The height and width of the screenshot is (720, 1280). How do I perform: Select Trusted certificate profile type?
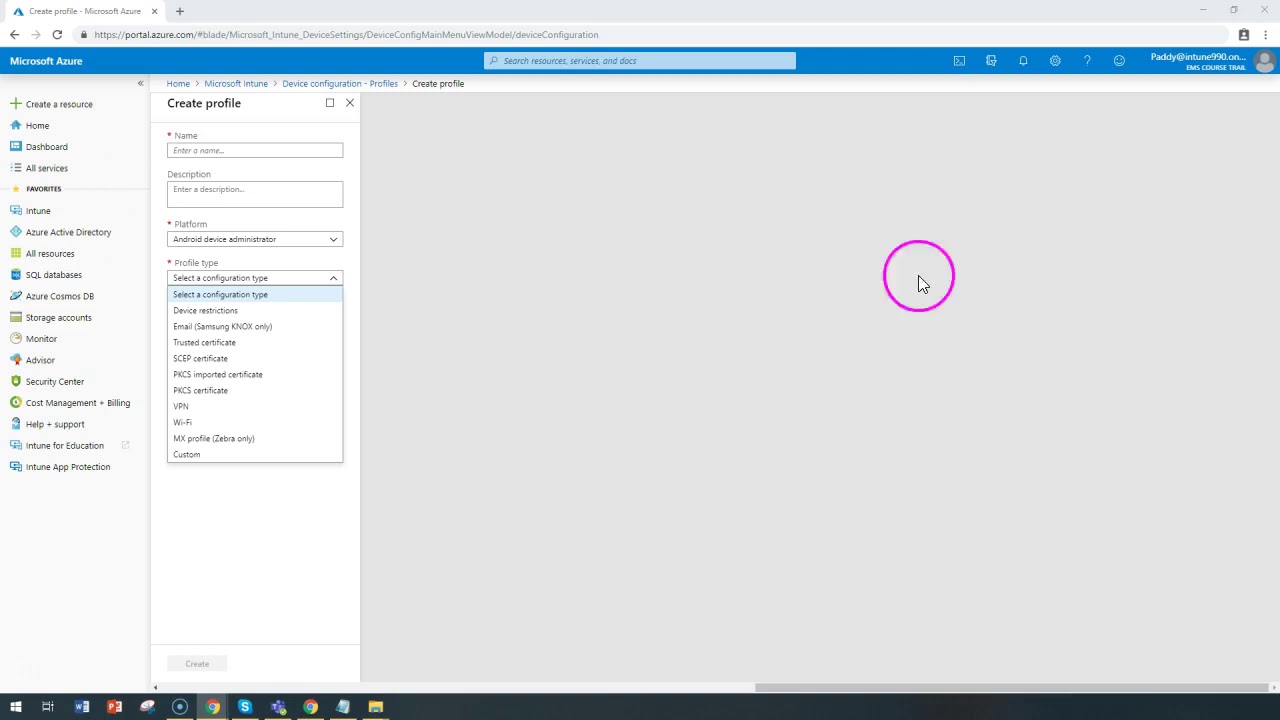(255, 343)
